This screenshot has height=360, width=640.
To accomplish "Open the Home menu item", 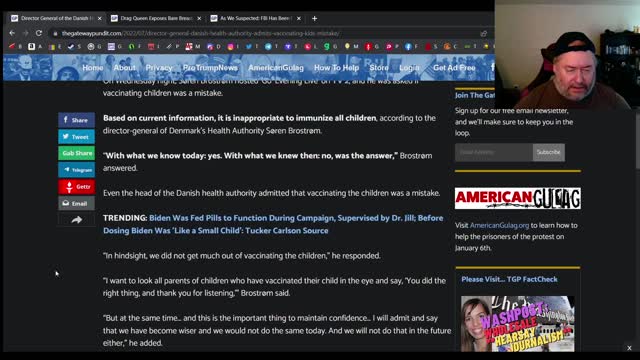I will (x=93, y=68).
